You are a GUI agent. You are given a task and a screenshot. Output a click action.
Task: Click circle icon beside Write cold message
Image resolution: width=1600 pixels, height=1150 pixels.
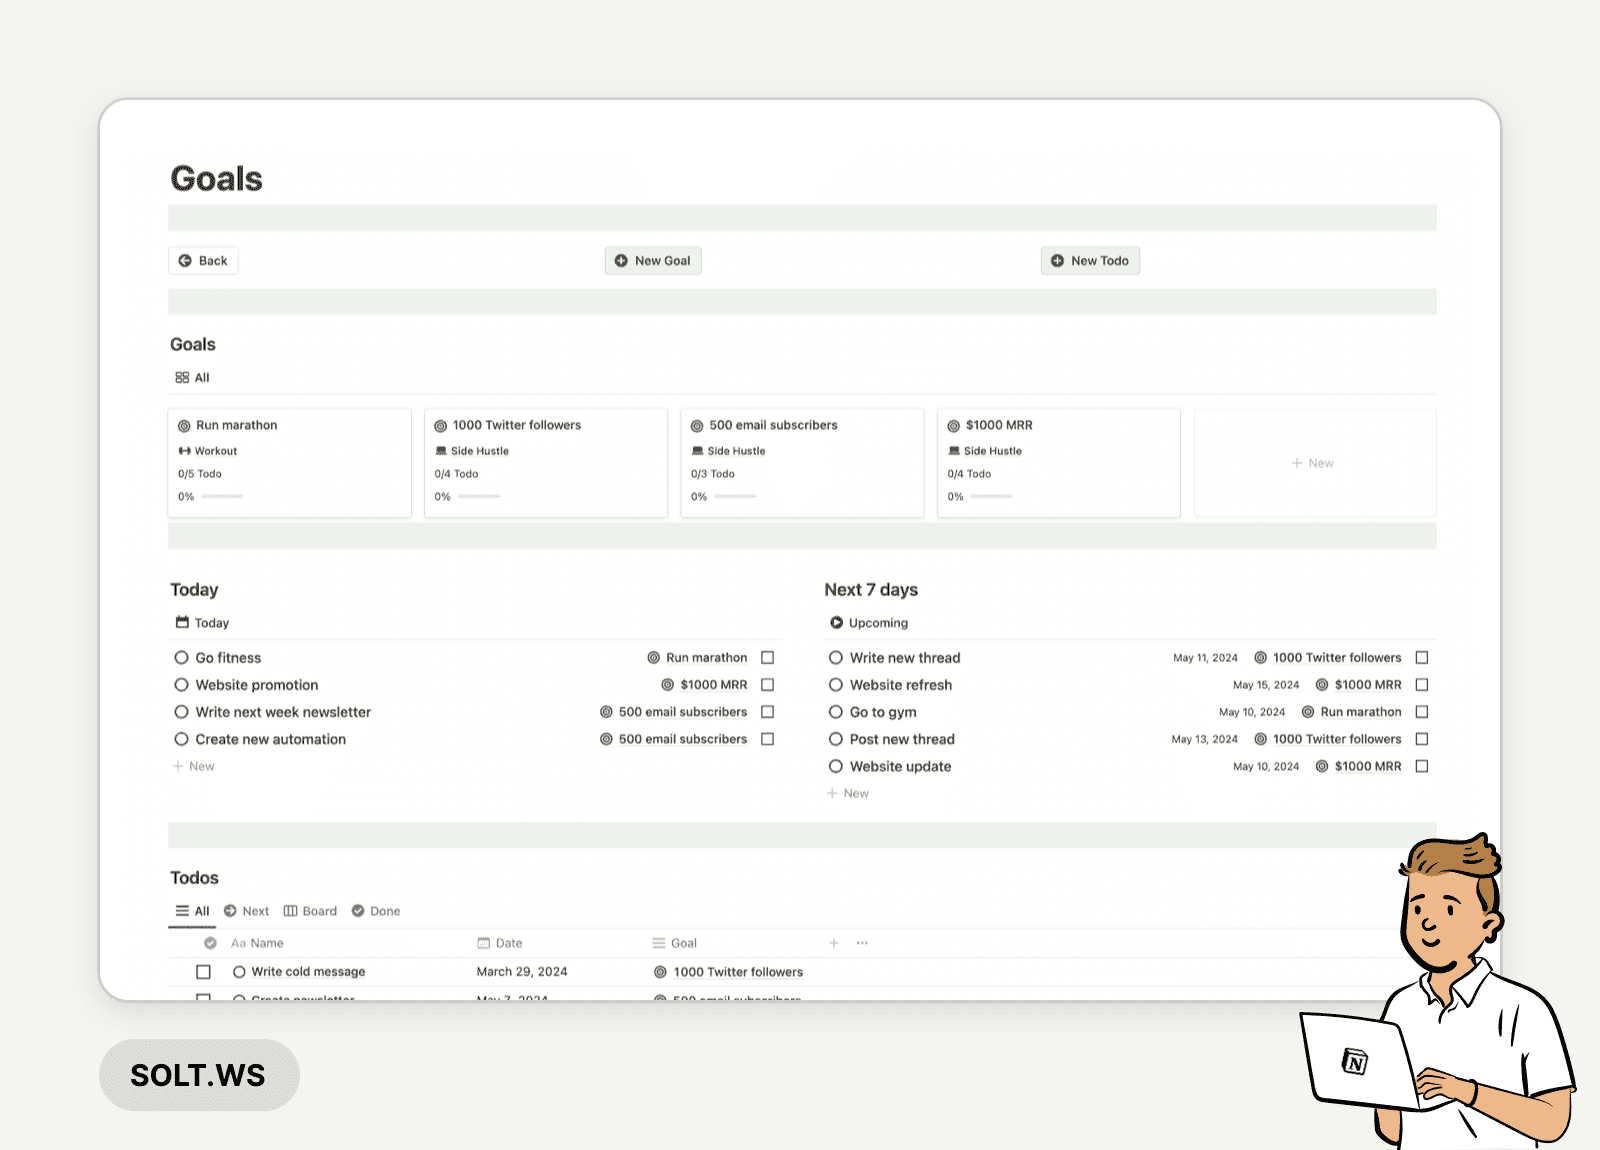(x=239, y=972)
